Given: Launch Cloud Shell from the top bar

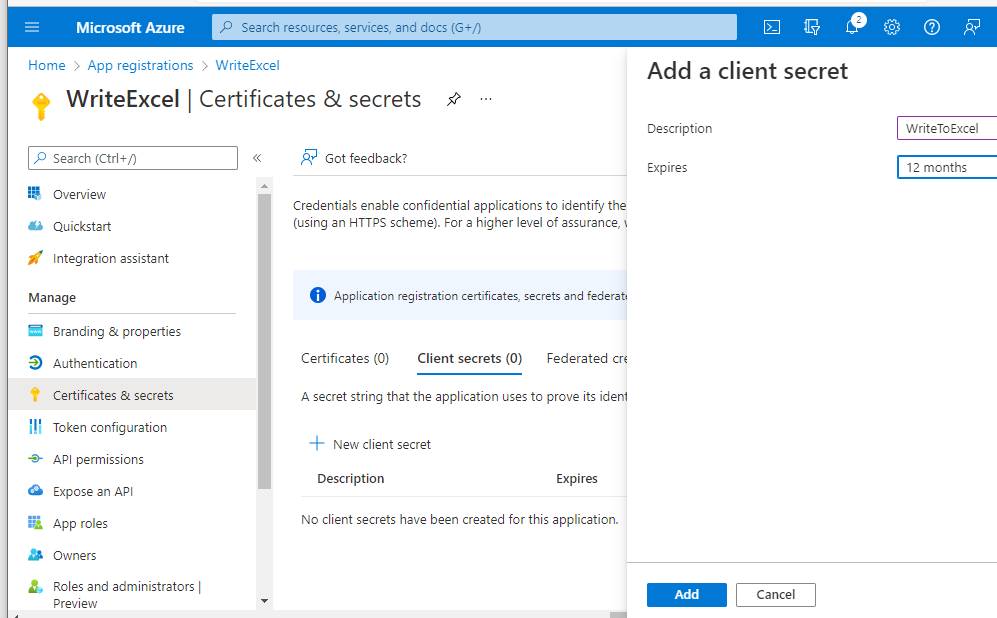Looking at the screenshot, I should [772, 27].
